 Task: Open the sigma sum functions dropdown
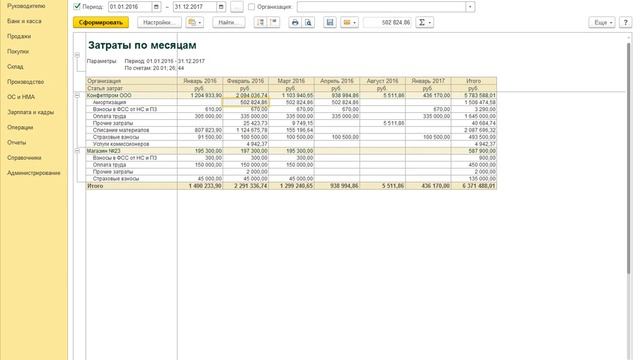point(424,22)
